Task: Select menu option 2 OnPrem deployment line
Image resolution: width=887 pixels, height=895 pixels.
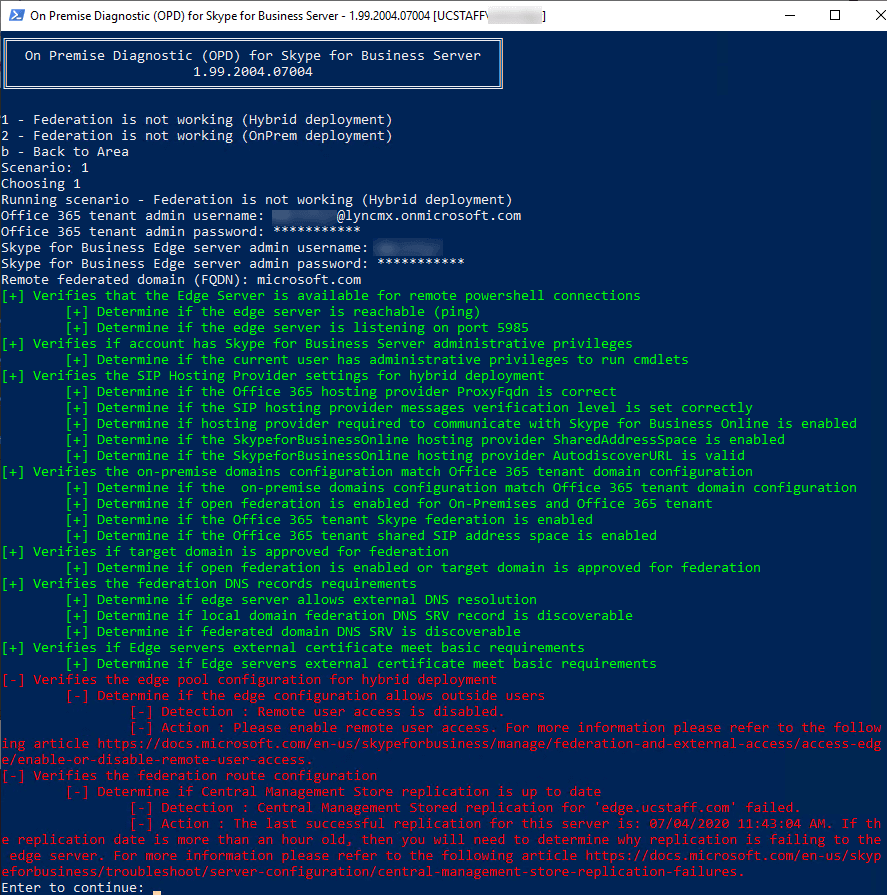Action: [196, 136]
